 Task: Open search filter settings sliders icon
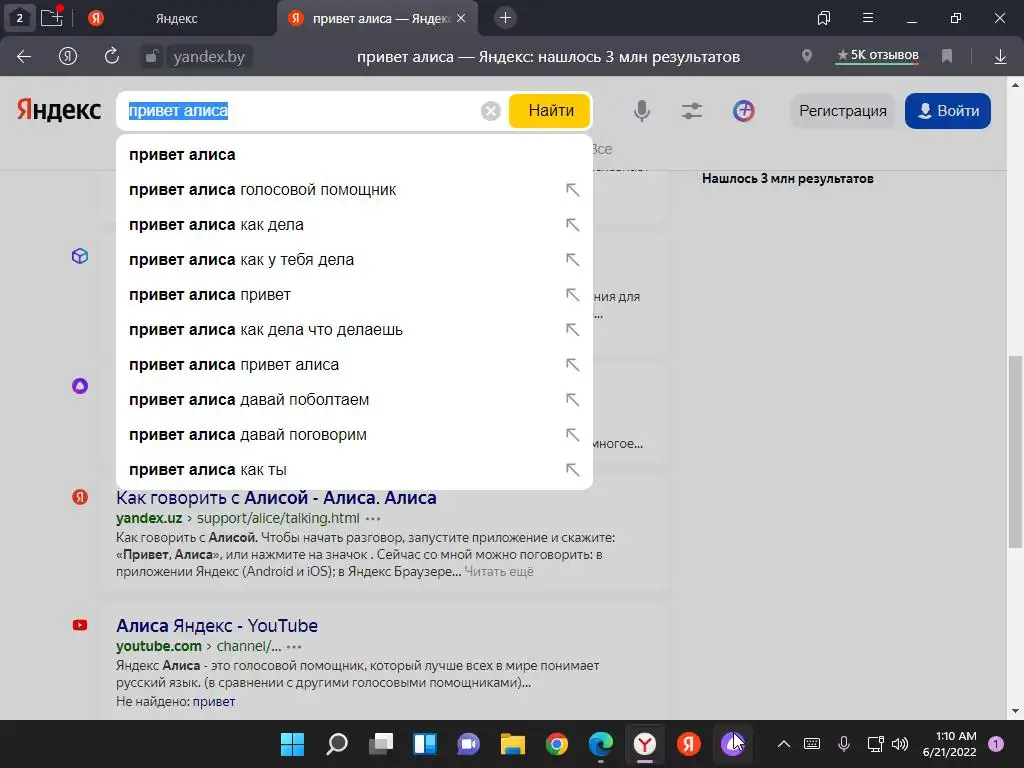[x=692, y=111]
